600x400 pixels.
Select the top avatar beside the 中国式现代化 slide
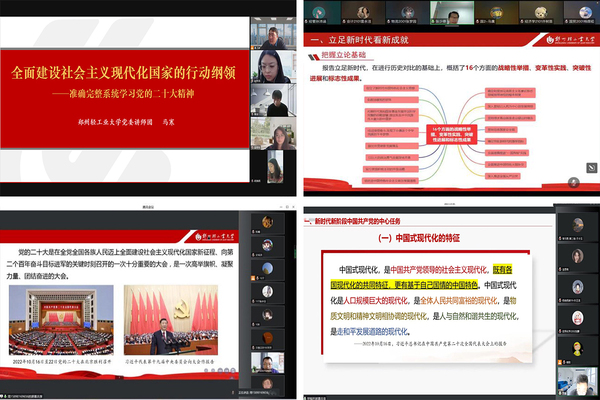pyautogui.click(x=576, y=222)
